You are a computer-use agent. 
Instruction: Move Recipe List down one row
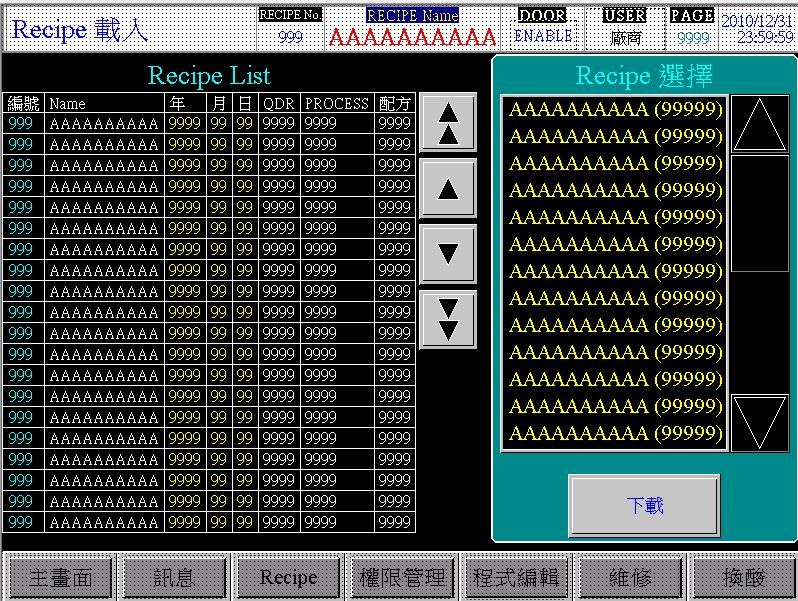coord(448,254)
